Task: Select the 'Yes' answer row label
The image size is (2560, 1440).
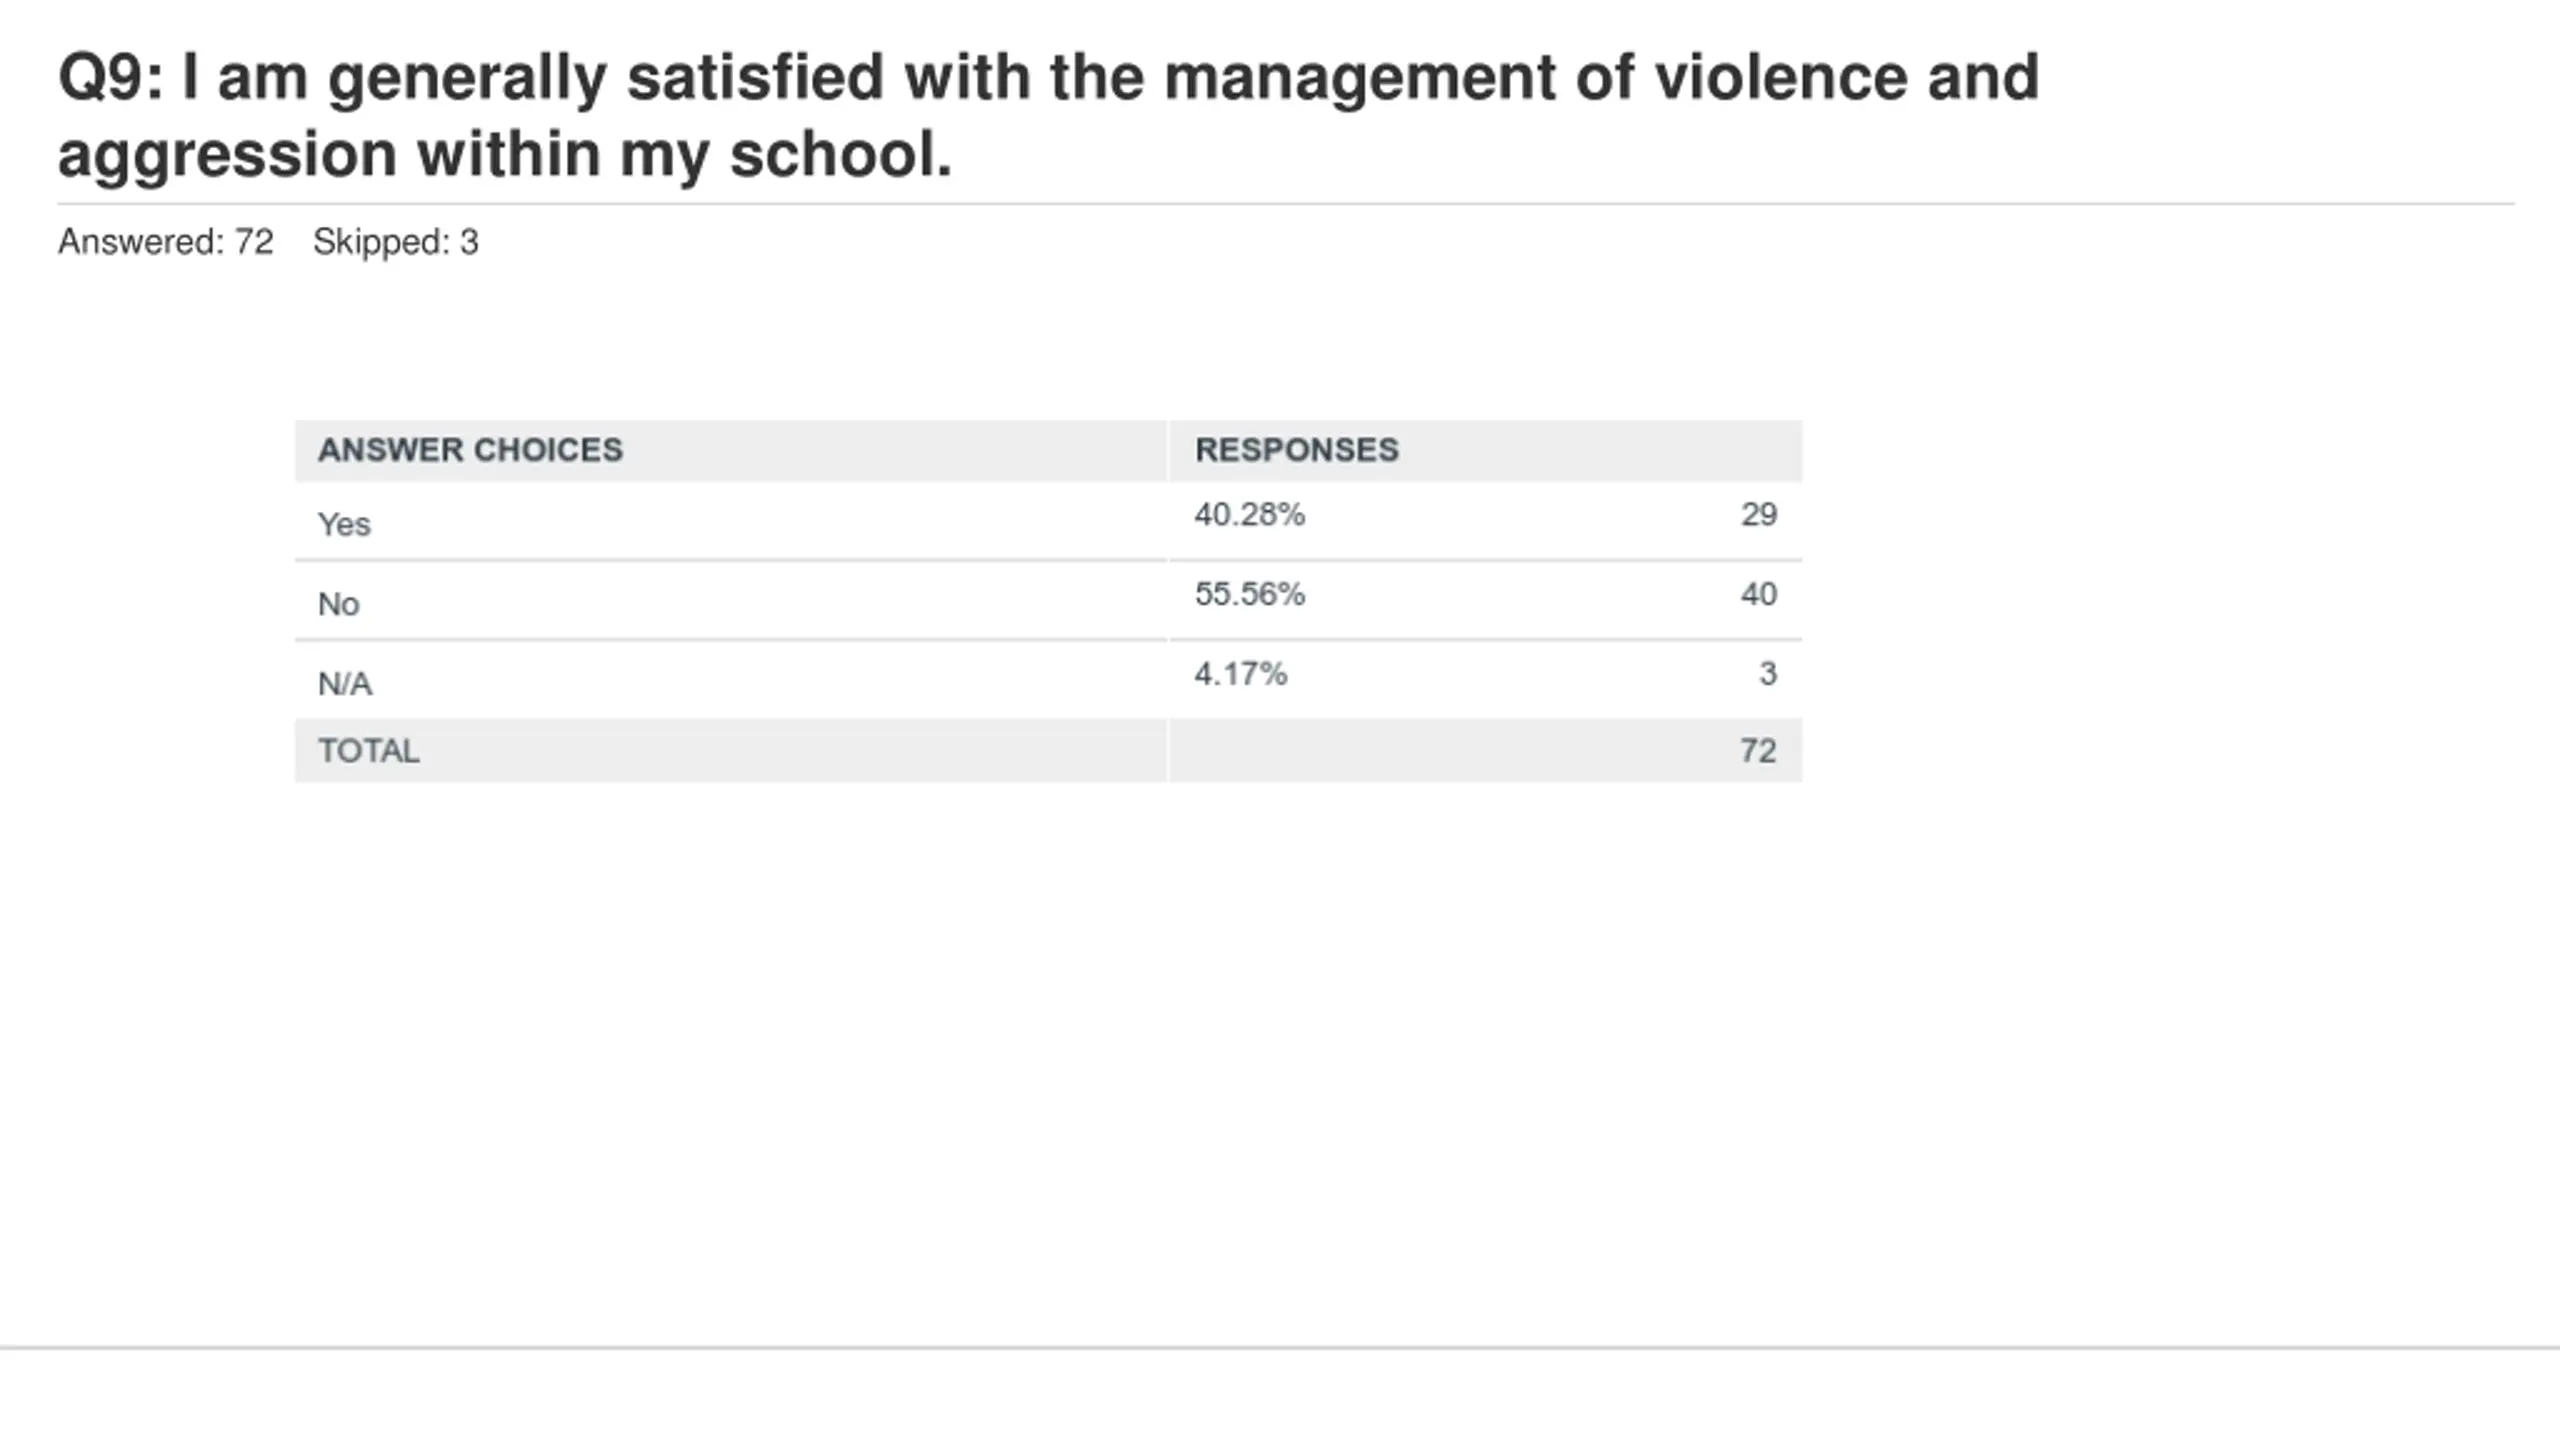Action: click(x=344, y=524)
